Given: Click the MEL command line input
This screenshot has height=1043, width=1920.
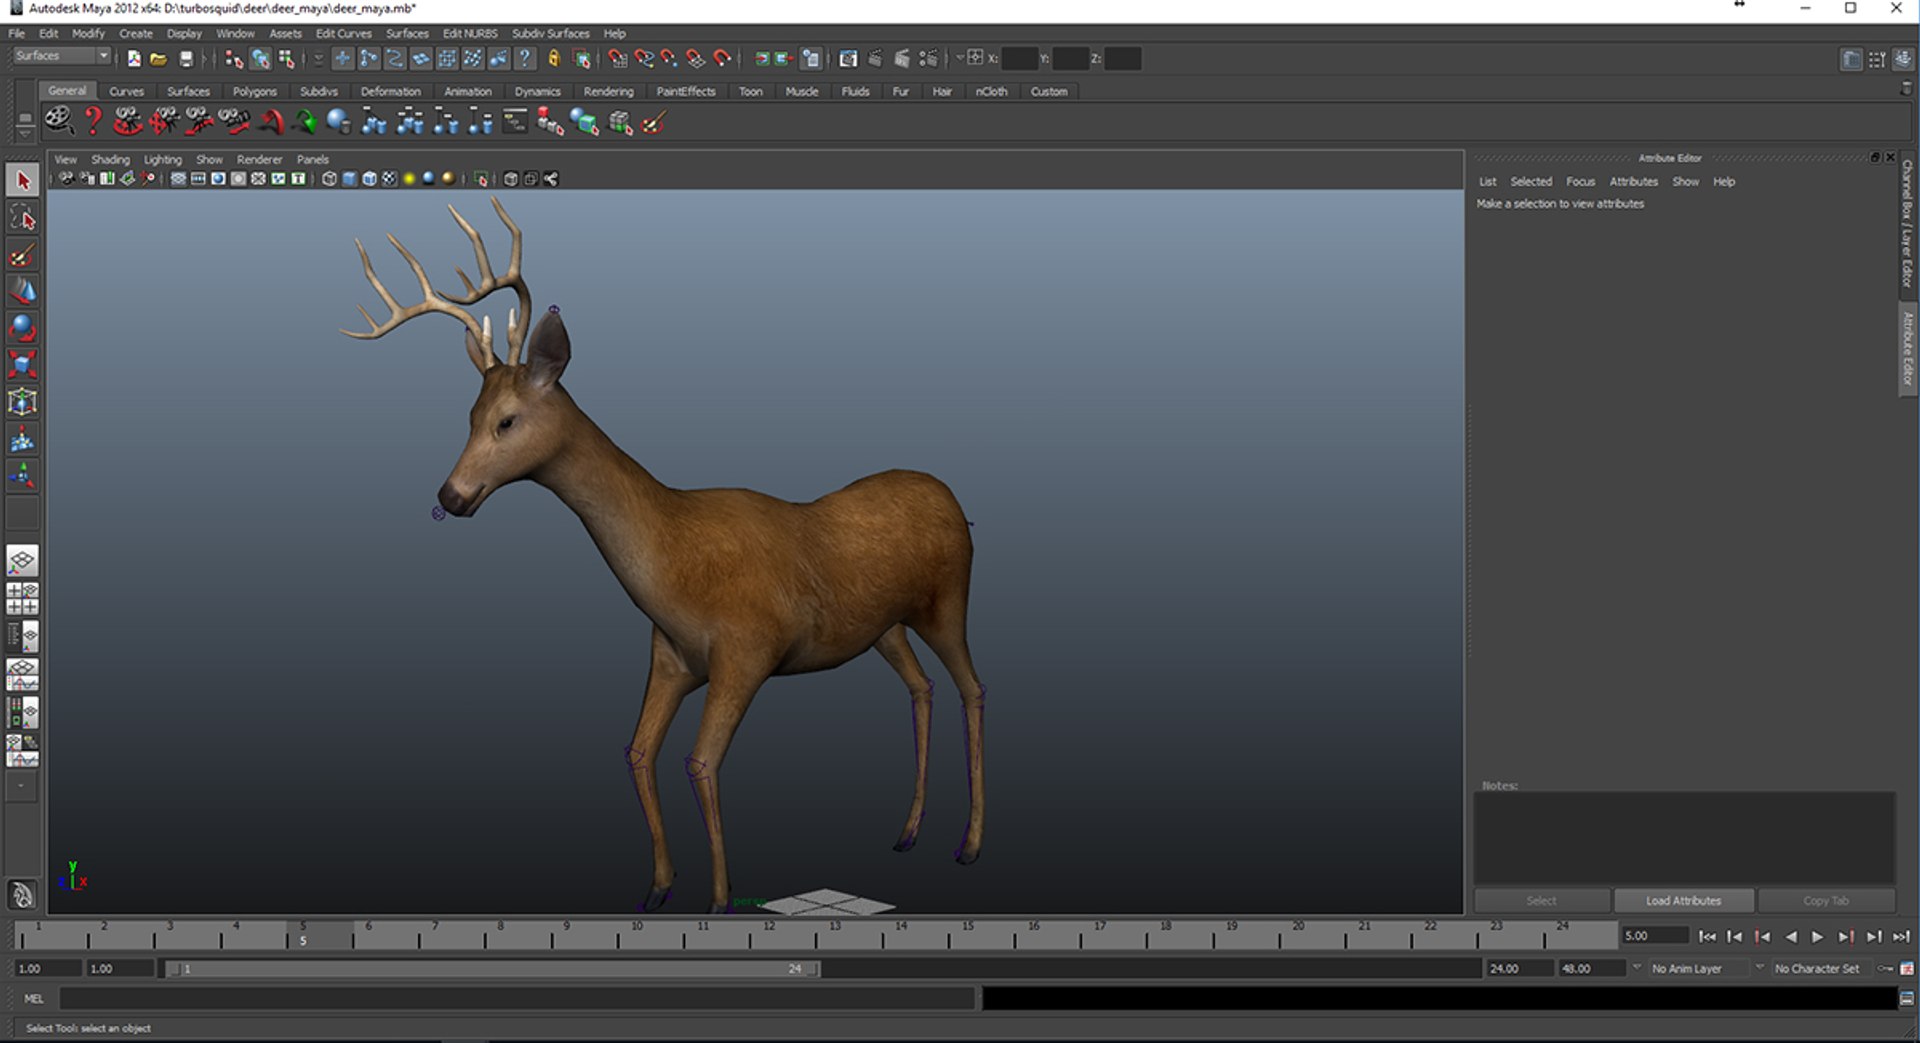Looking at the screenshot, I should click(517, 998).
